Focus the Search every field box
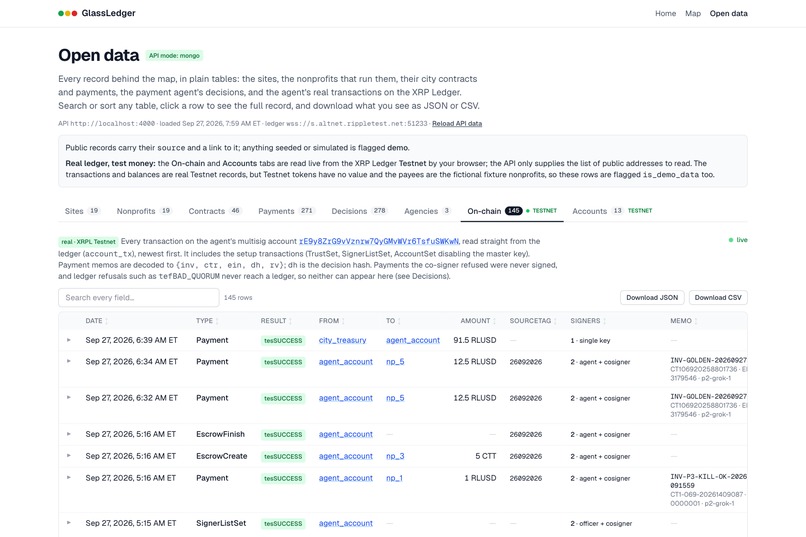The width and height of the screenshot is (806, 537). [x=139, y=298]
